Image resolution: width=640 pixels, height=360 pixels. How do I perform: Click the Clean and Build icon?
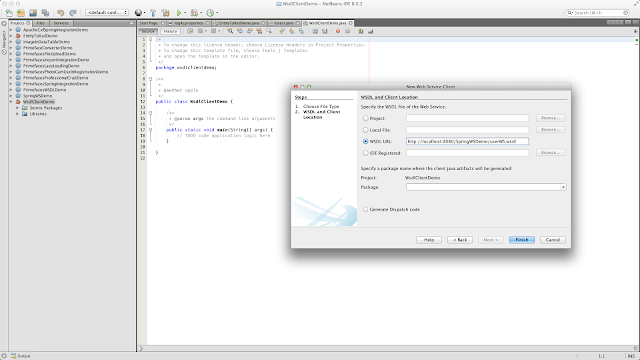click(x=165, y=13)
